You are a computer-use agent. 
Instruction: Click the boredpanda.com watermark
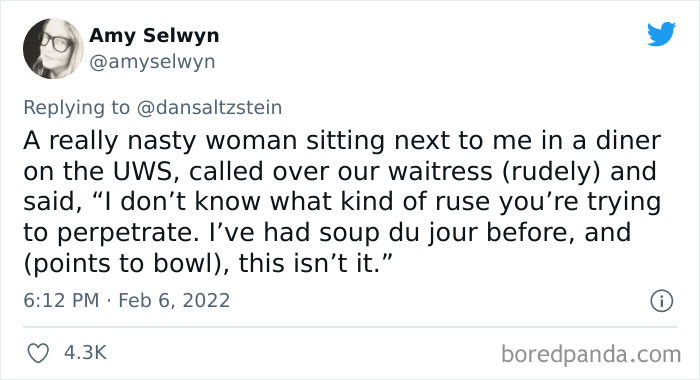coord(591,355)
